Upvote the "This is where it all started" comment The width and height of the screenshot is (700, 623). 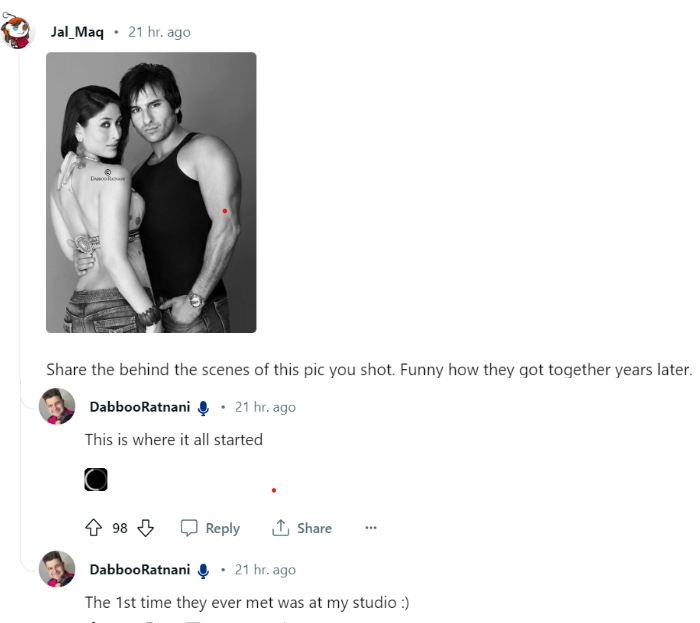(95, 528)
